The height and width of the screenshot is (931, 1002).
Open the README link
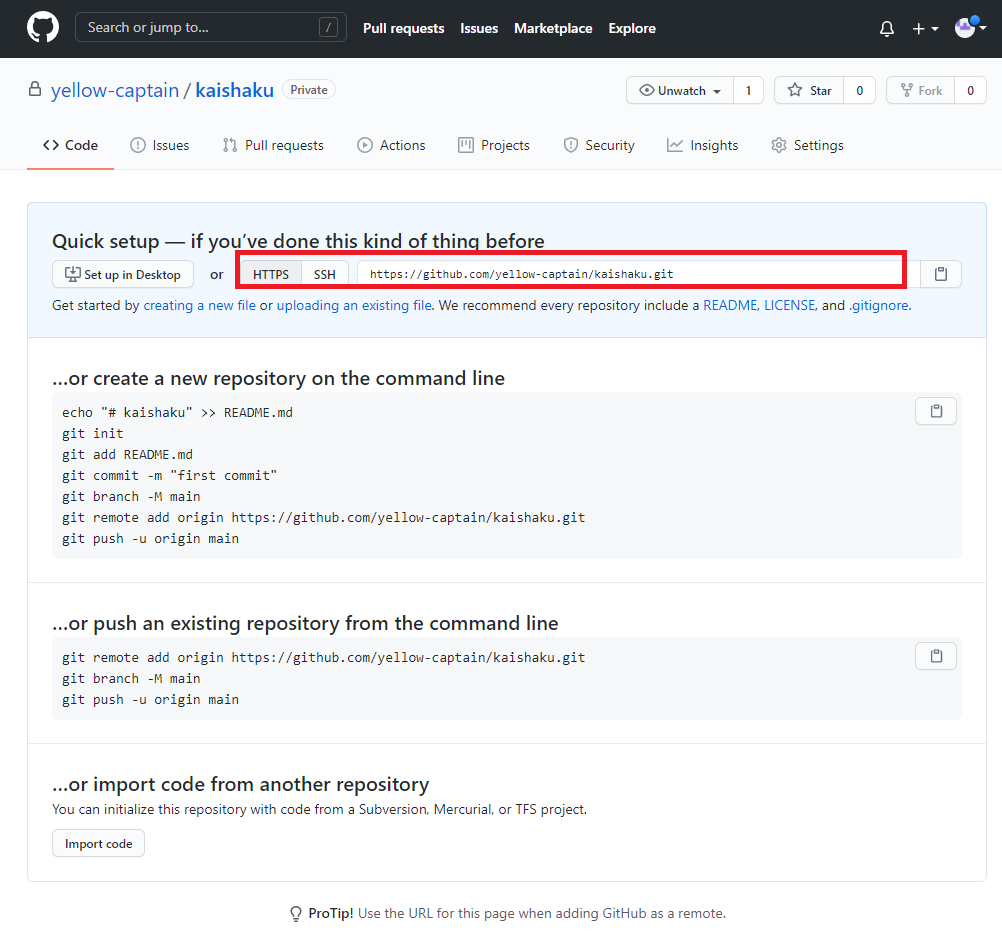coord(730,305)
